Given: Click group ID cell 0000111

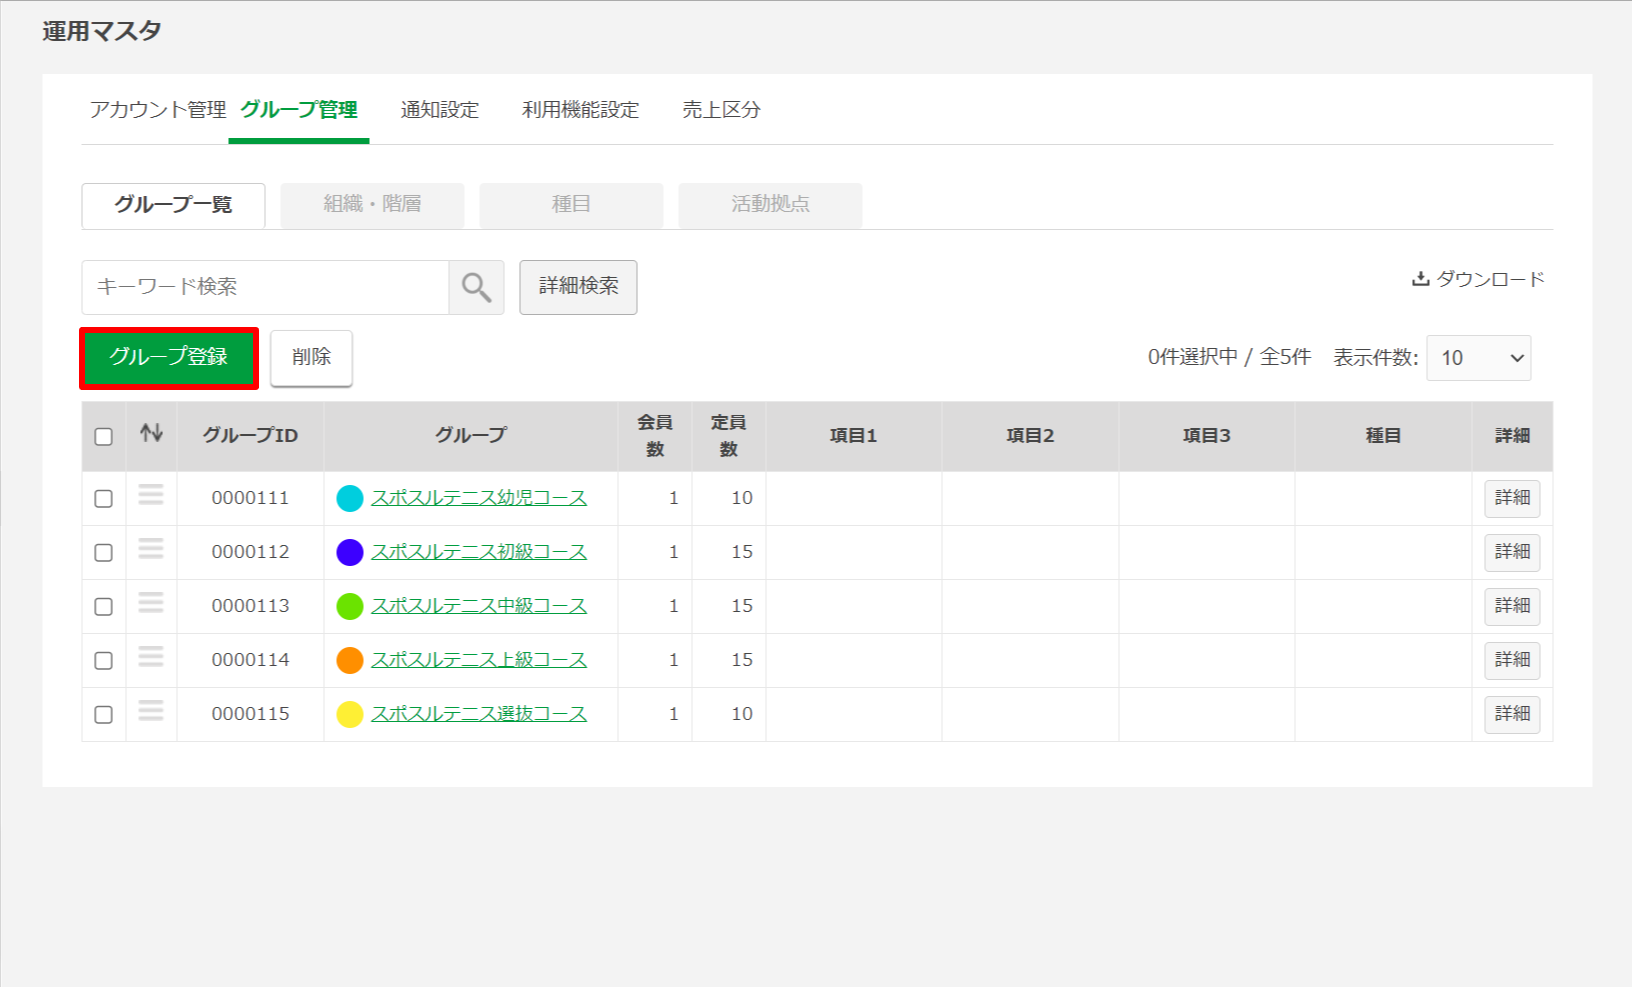Looking at the screenshot, I should [250, 498].
